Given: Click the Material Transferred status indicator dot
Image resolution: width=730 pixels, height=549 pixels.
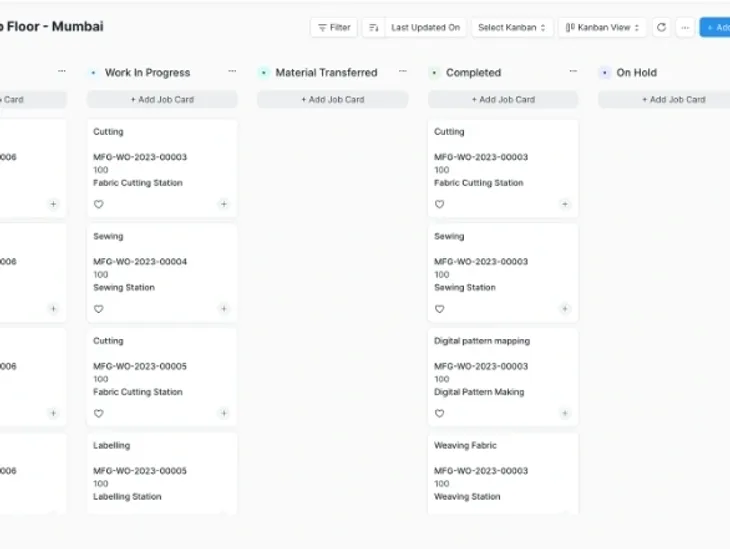Looking at the screenshot, I should (x=264, y=73).
